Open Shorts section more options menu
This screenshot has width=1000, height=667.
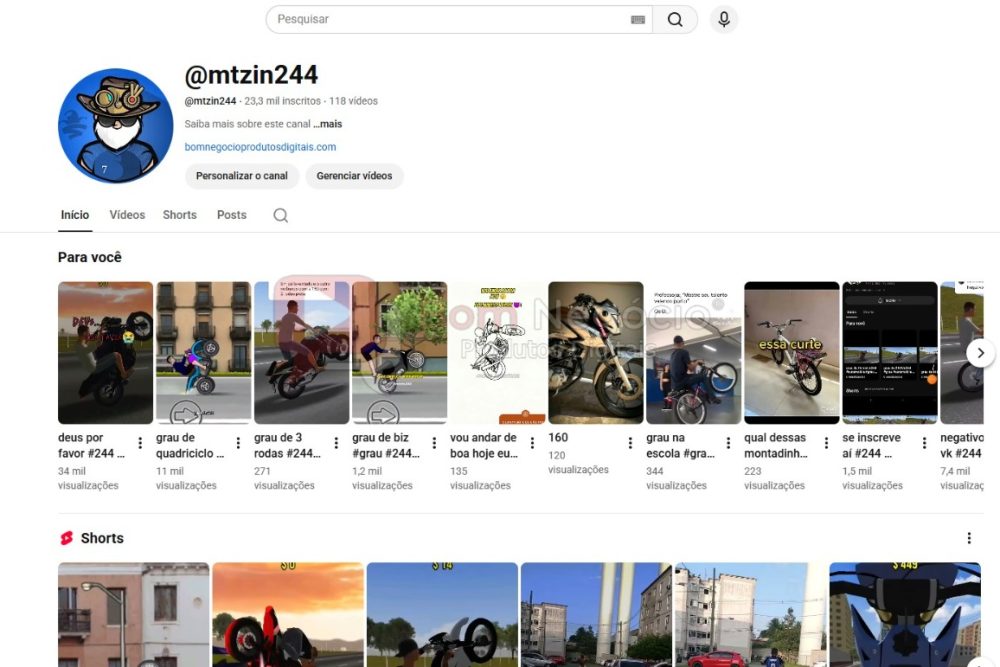point(968,538)
